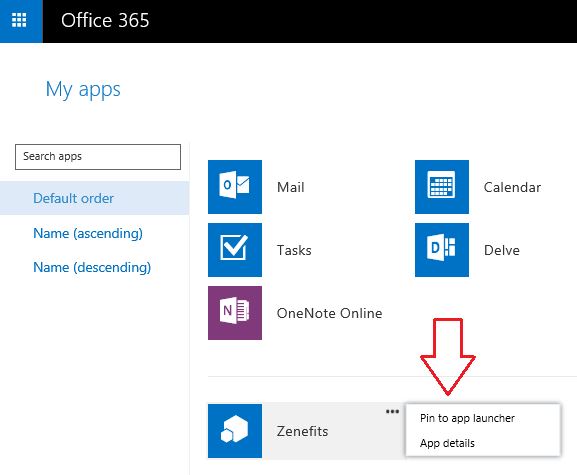Click the Tasks text label
The image size is (577, 475).
tap(294, 250)
